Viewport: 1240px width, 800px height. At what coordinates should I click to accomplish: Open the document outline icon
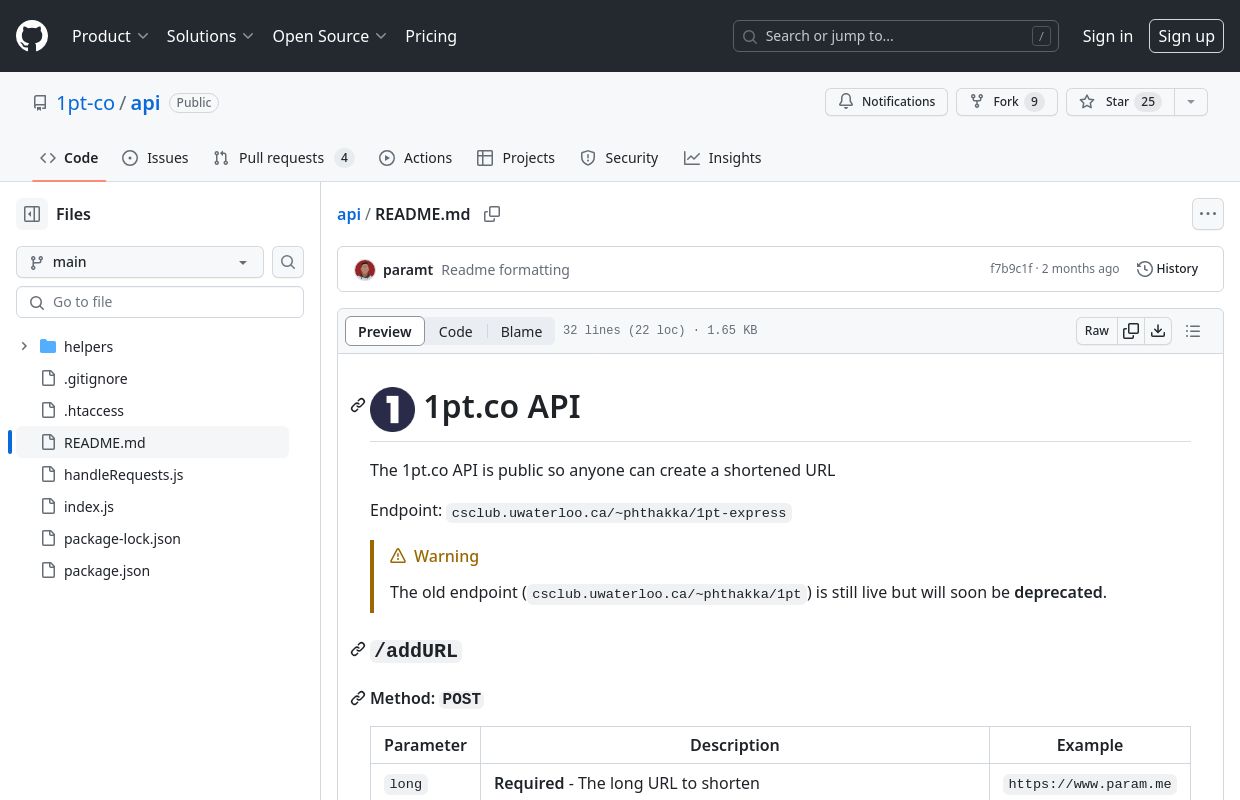point(1192,331)
